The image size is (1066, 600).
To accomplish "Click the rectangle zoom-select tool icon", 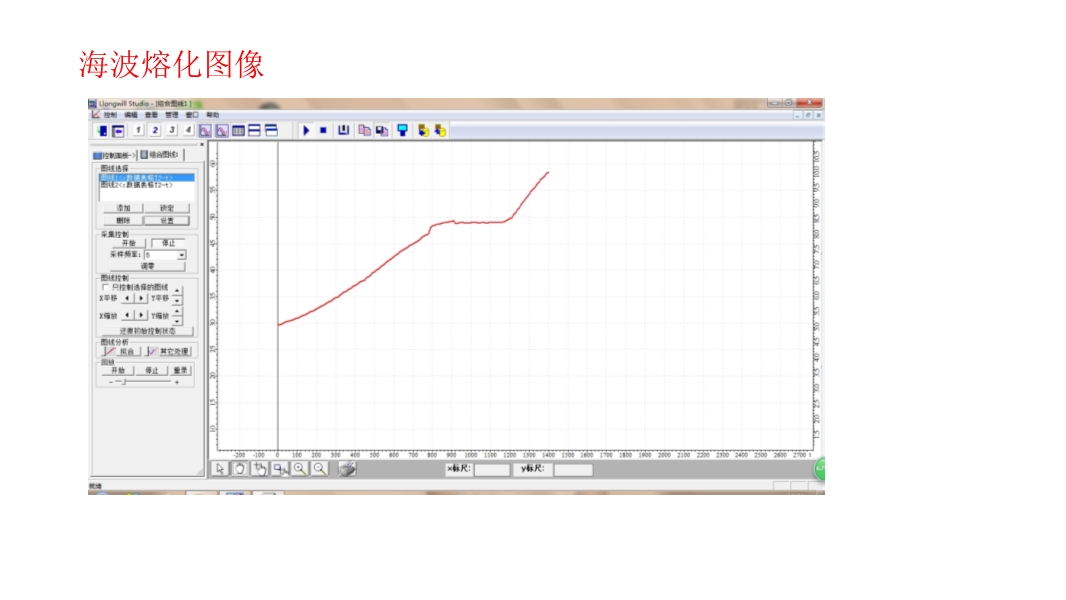I will click(280, 468).
